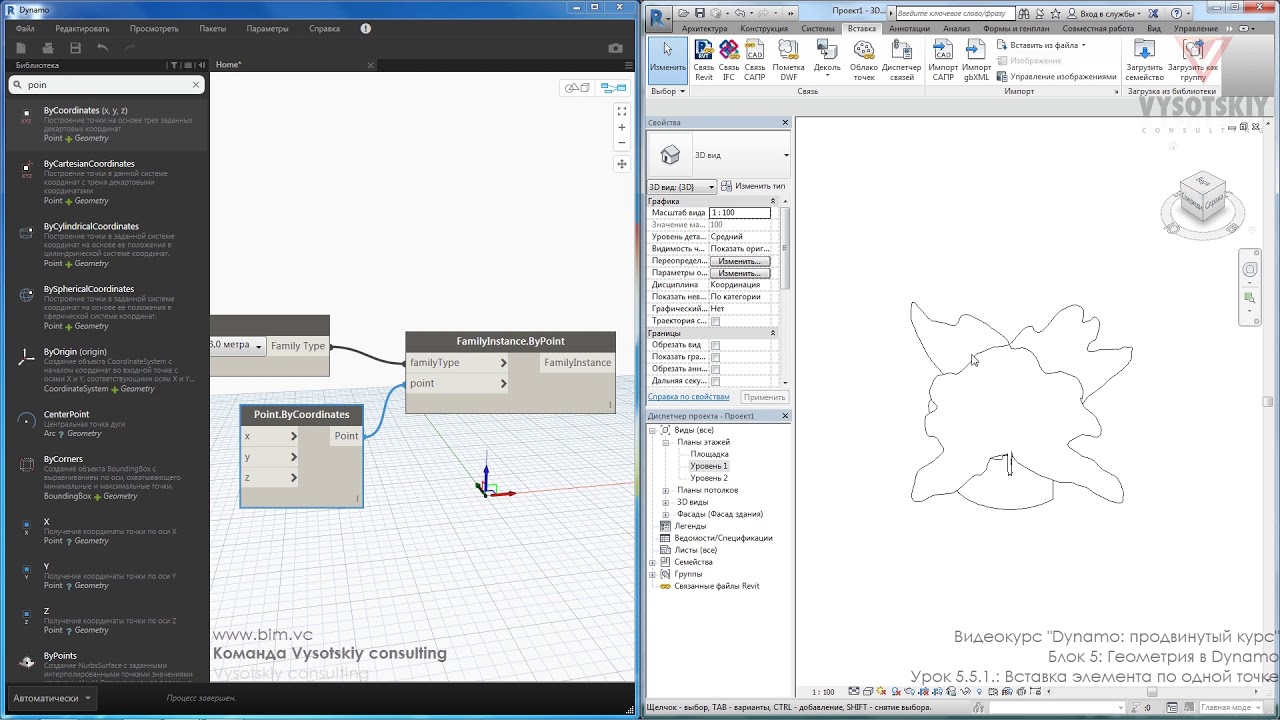Image resolution: width=1280 pixels, height=720 pixels.
Task: Click Import gbXML icon
Action: tap(976, 50)
